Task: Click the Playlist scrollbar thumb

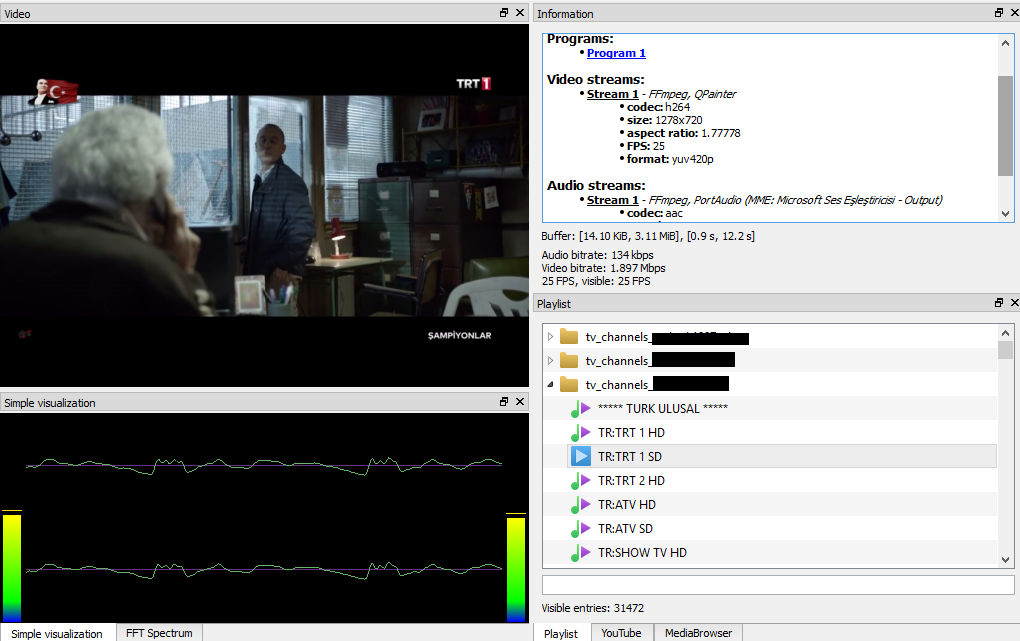Action: pyautogui.click(x=1005, y=350)
